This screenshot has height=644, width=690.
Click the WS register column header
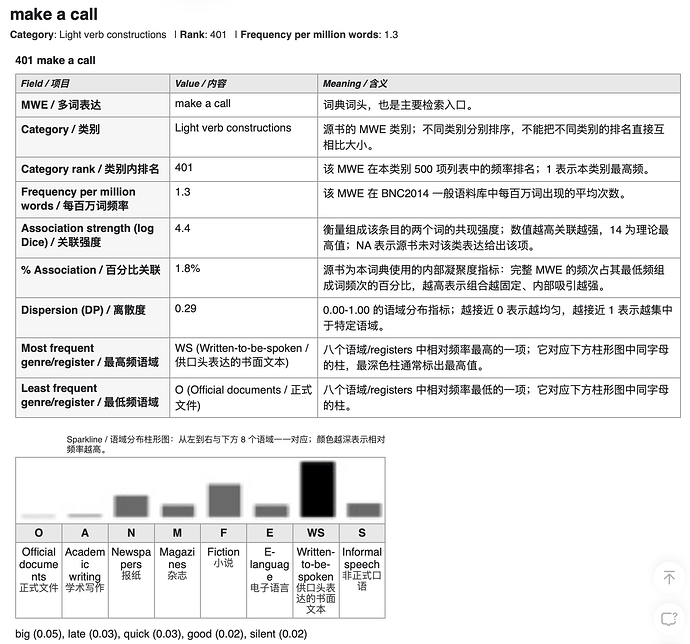coord(316,533)
